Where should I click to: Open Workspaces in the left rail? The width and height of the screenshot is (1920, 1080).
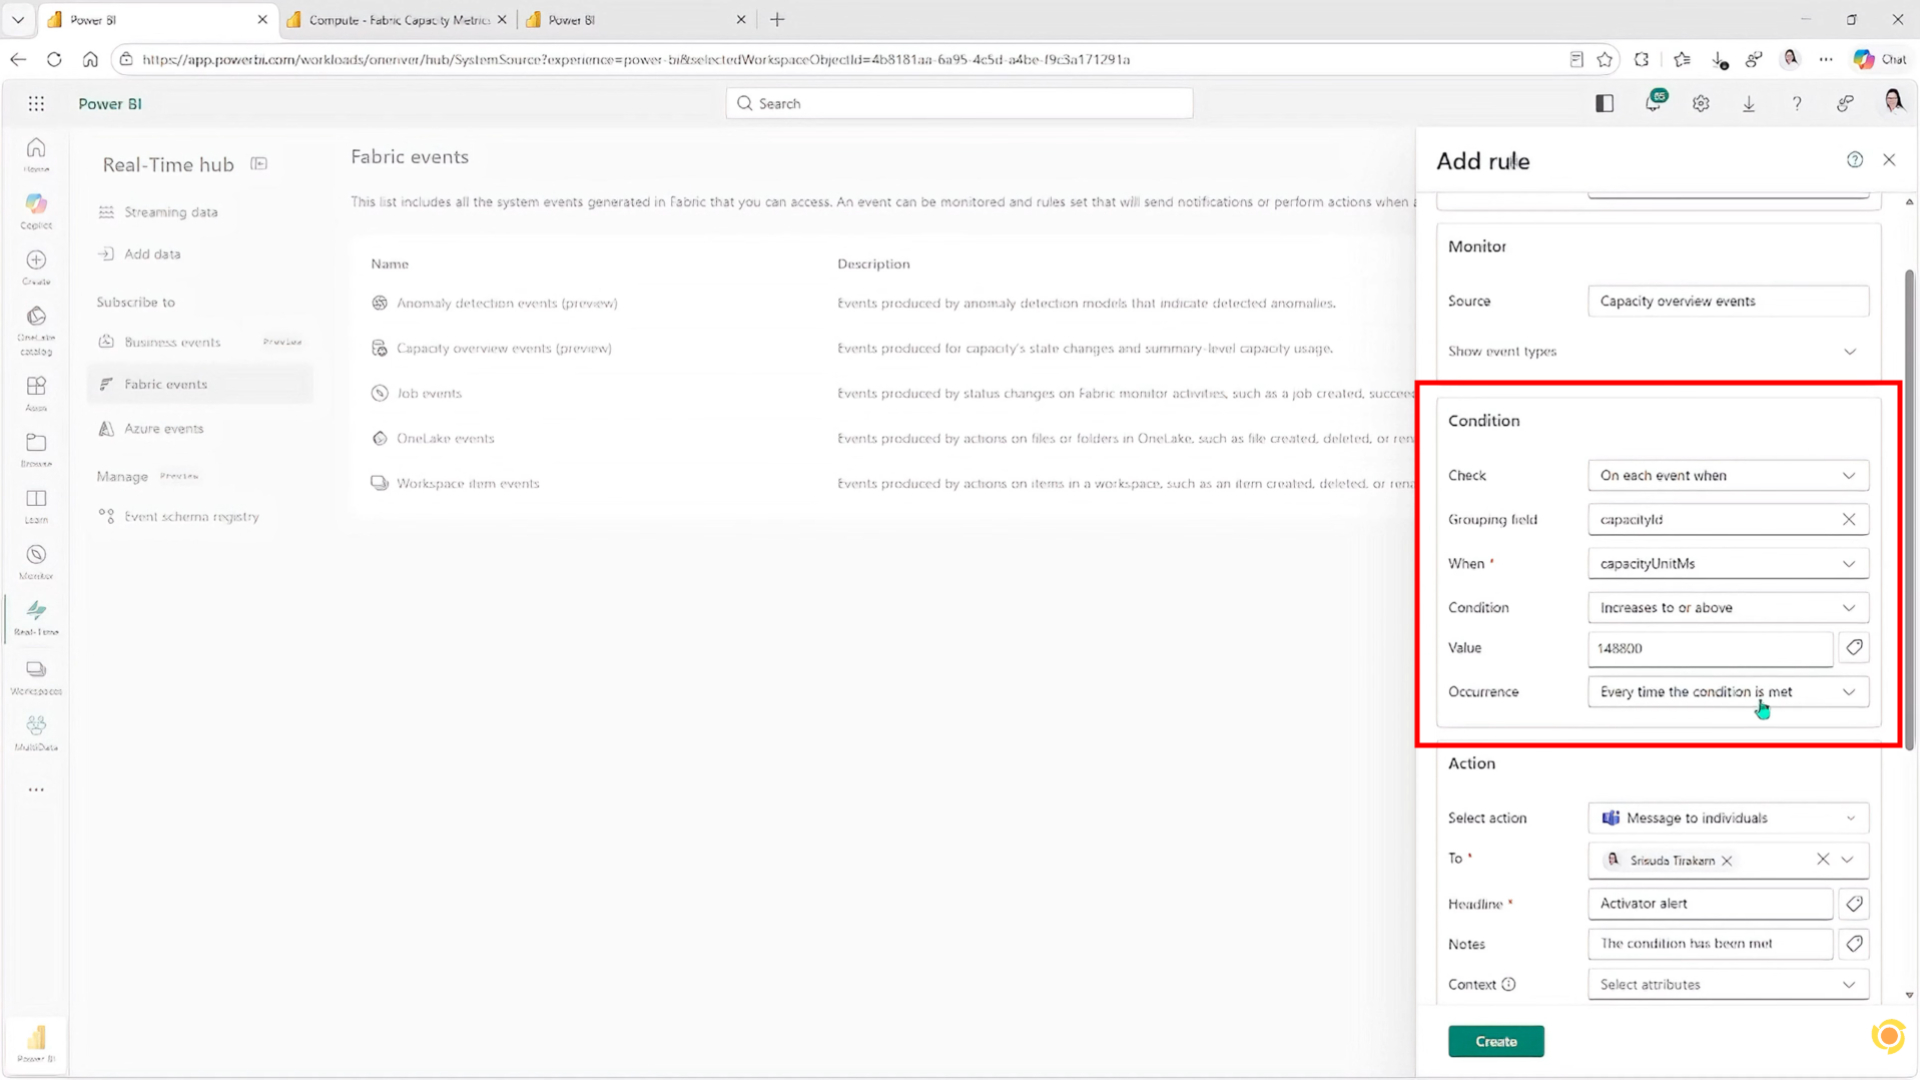point(36,676)
